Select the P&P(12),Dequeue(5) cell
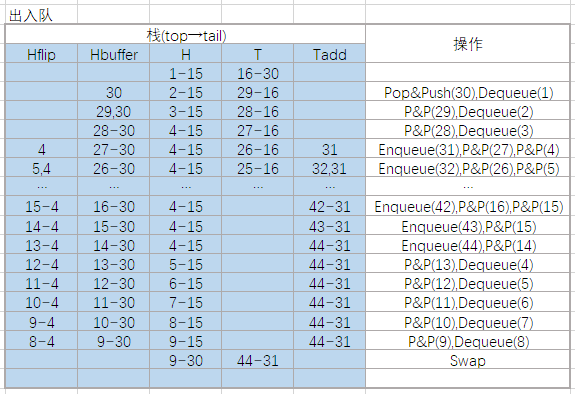This screenshot has width=575, height=394. [x=468, y=283]
